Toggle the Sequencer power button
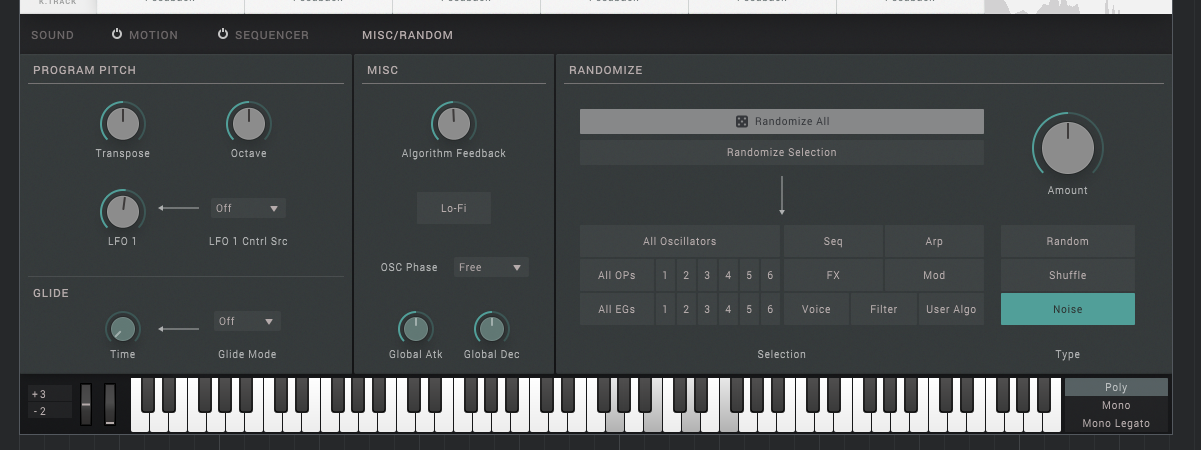The width and height of the screenshot is (1201, 450). click(223, 35)
